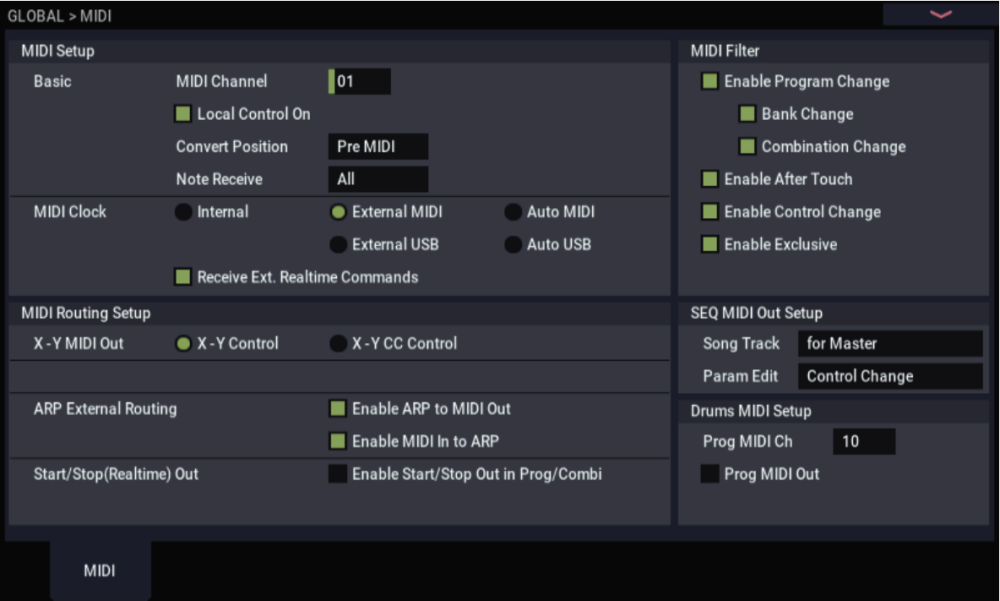Select X-Y CC Control radio button

point(338,343)
